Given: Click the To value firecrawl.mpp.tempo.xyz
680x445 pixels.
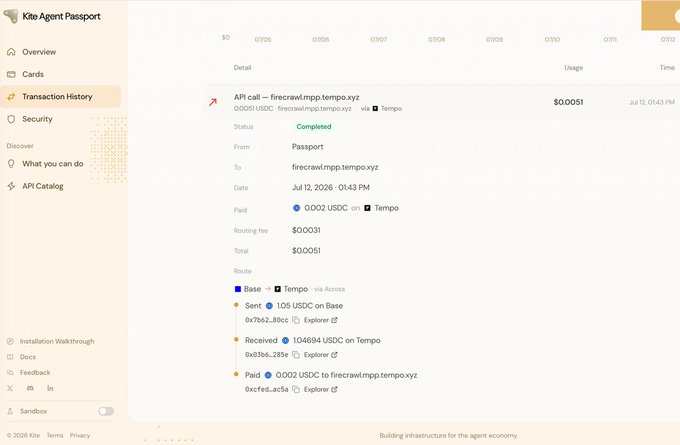Looking at the screenshot, I should [335, 167].
